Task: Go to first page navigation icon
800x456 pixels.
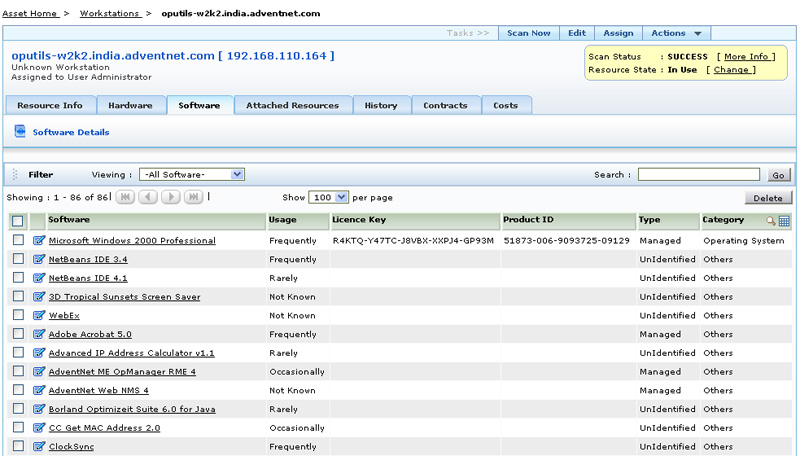Action: click(x=125, y=197)
